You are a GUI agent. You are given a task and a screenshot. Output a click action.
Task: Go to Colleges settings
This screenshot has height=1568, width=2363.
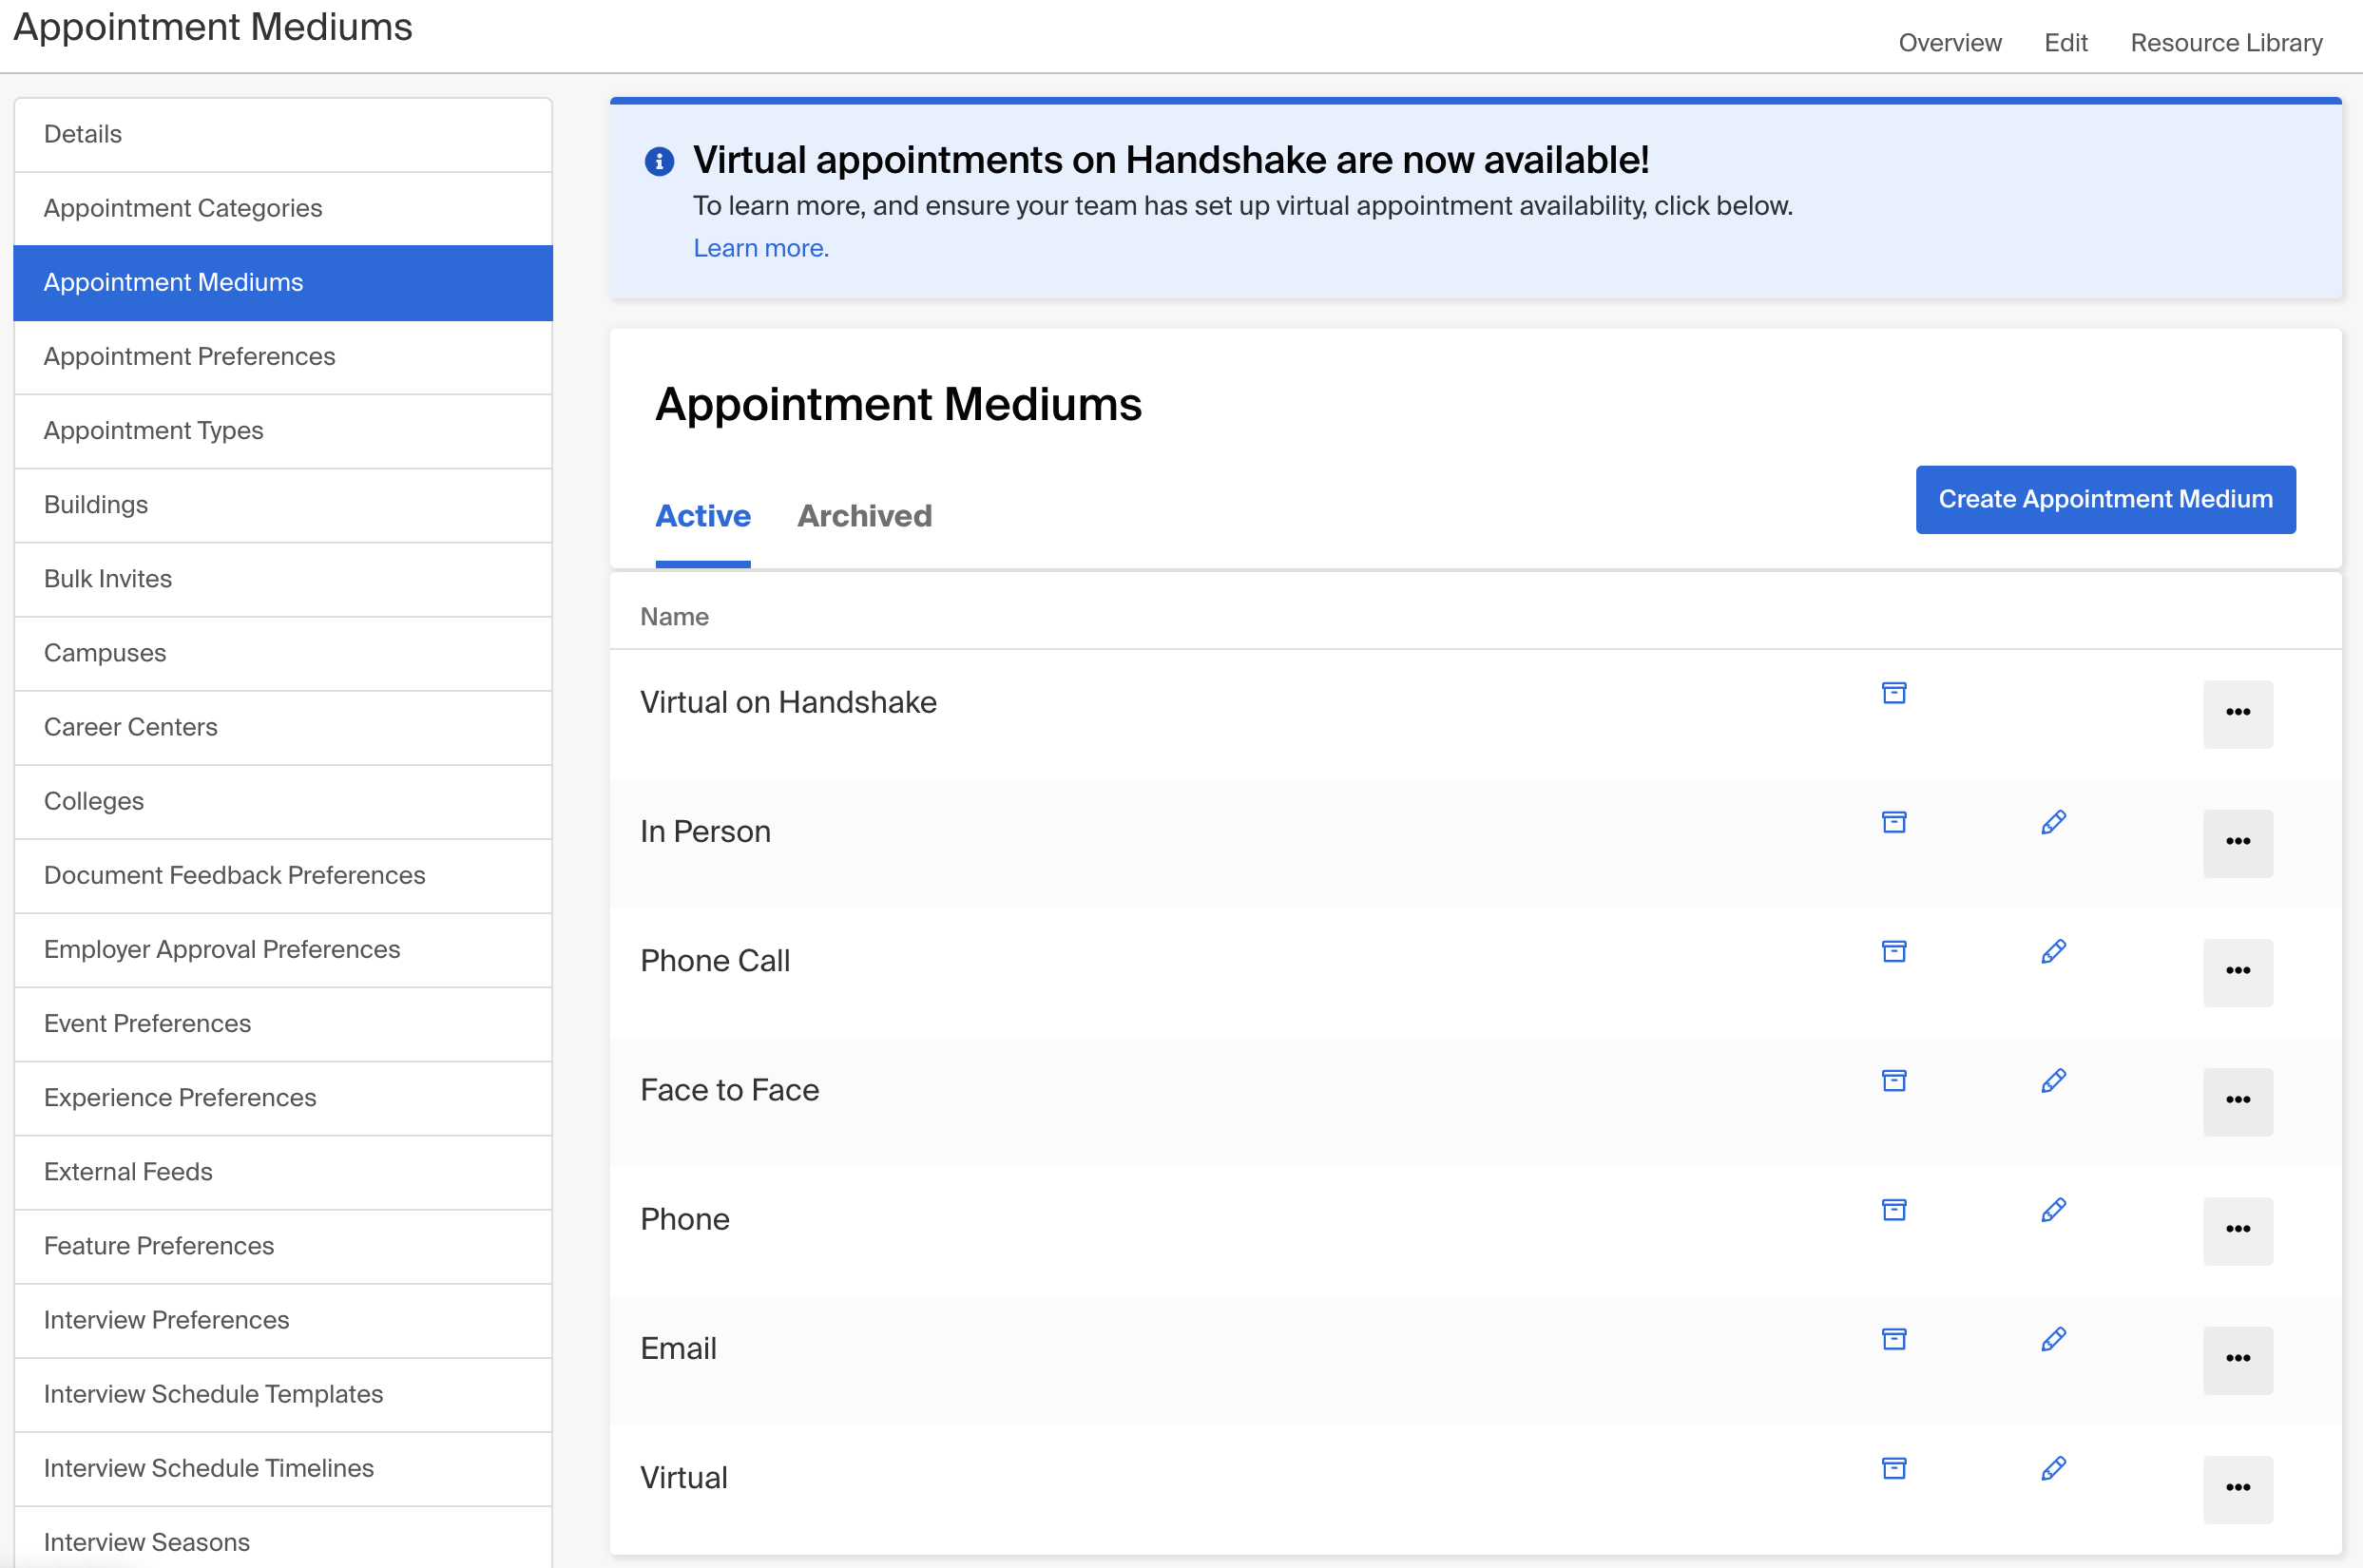coord(283,801)
